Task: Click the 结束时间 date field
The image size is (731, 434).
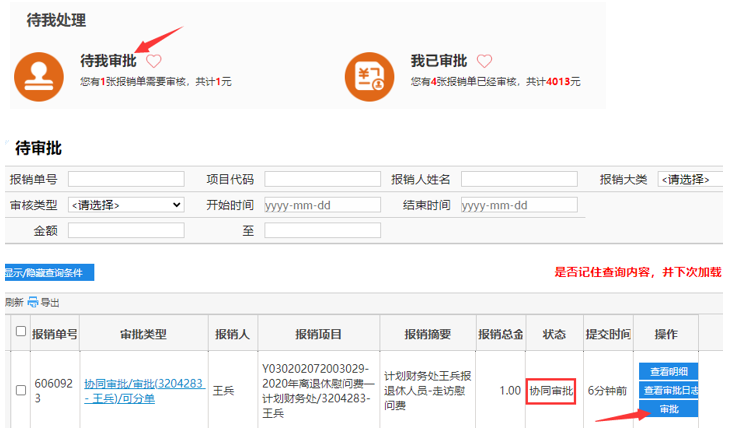Action: coord(519,205)
